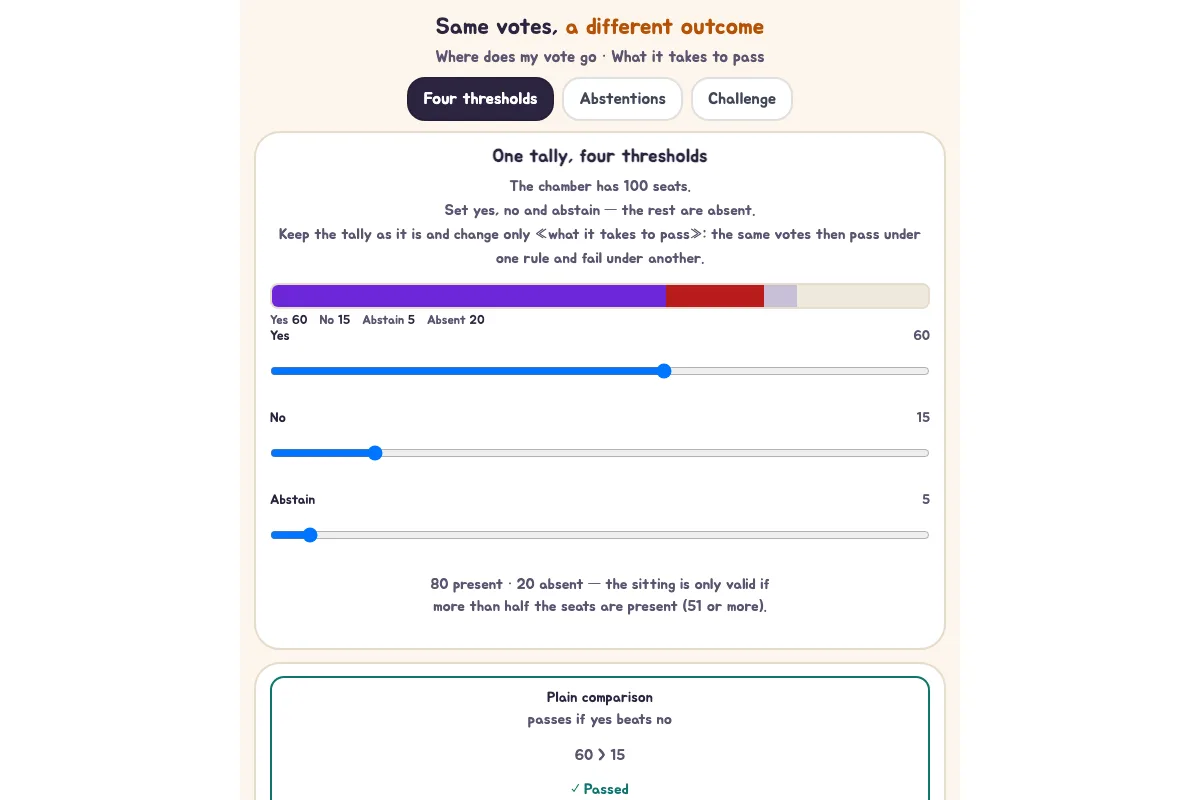Switch to the Abstentions tab

coord(622,99)
